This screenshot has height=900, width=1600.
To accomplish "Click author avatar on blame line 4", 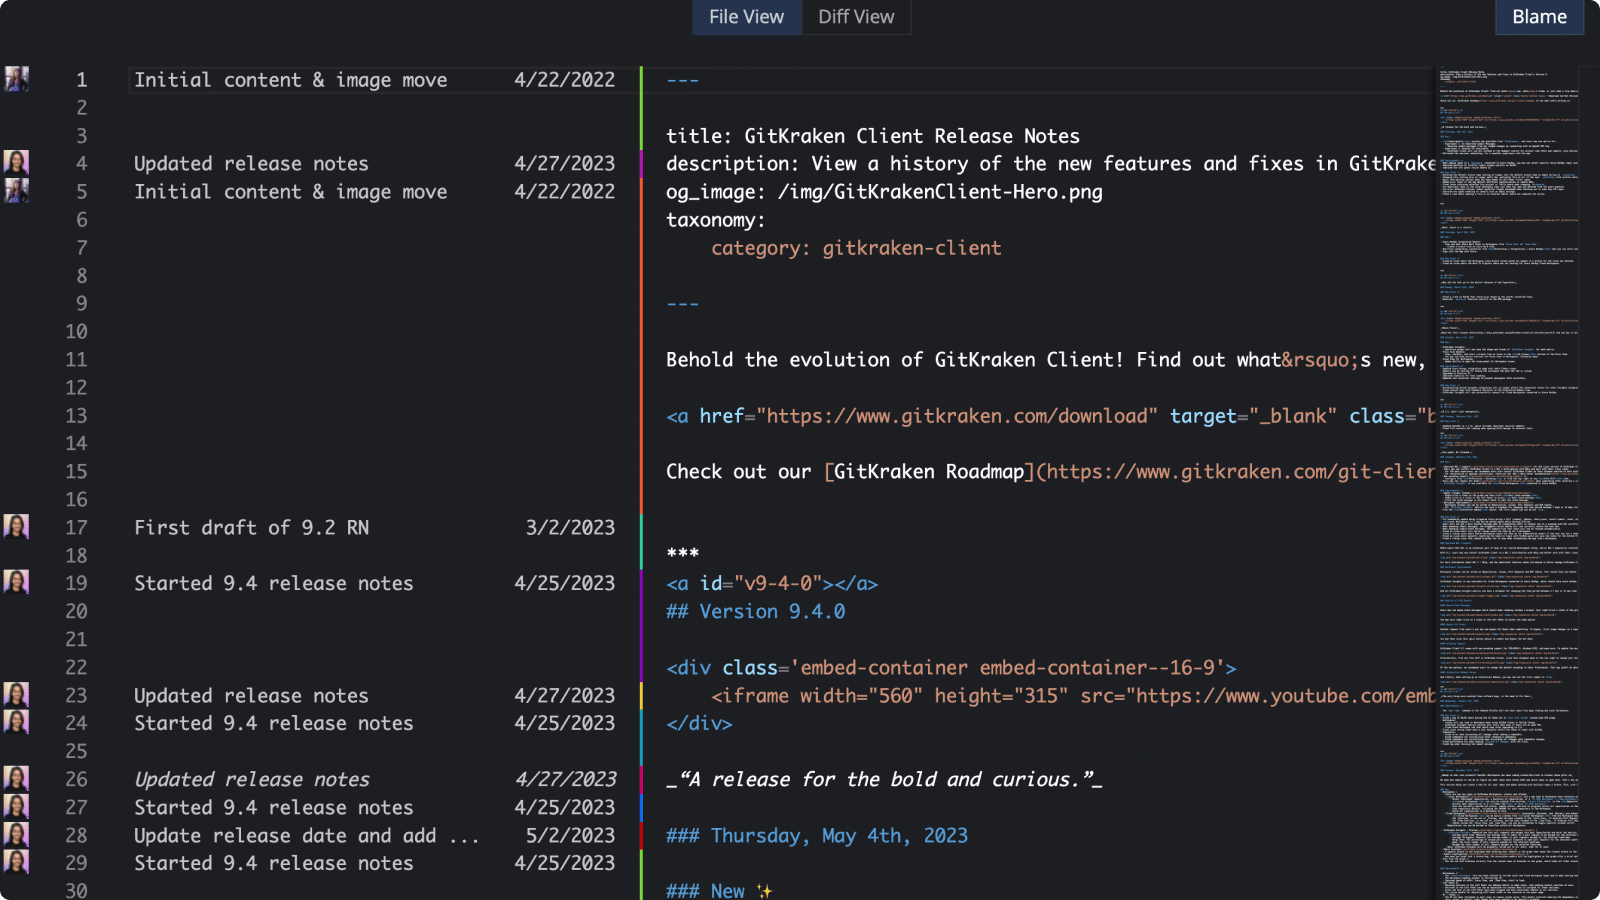I will point(16,163).
